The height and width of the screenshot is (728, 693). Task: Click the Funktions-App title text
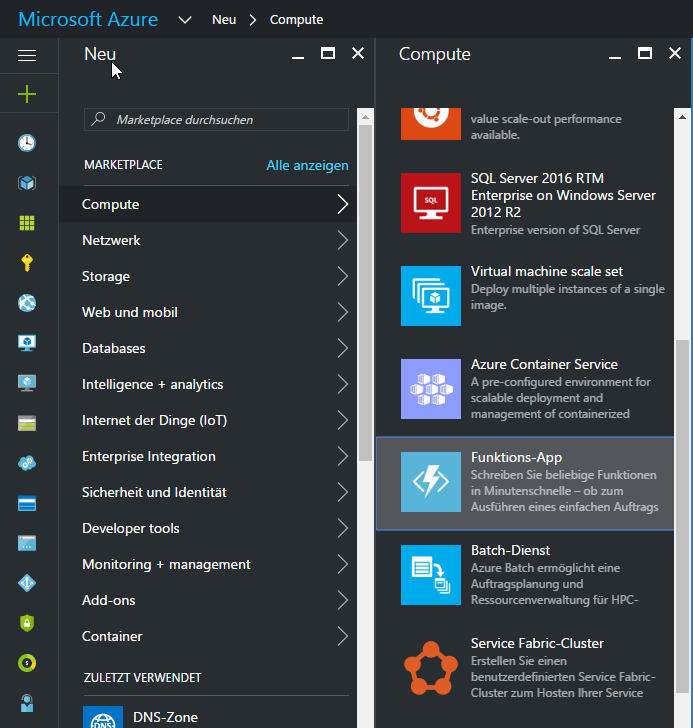click(x=516, y=457)
